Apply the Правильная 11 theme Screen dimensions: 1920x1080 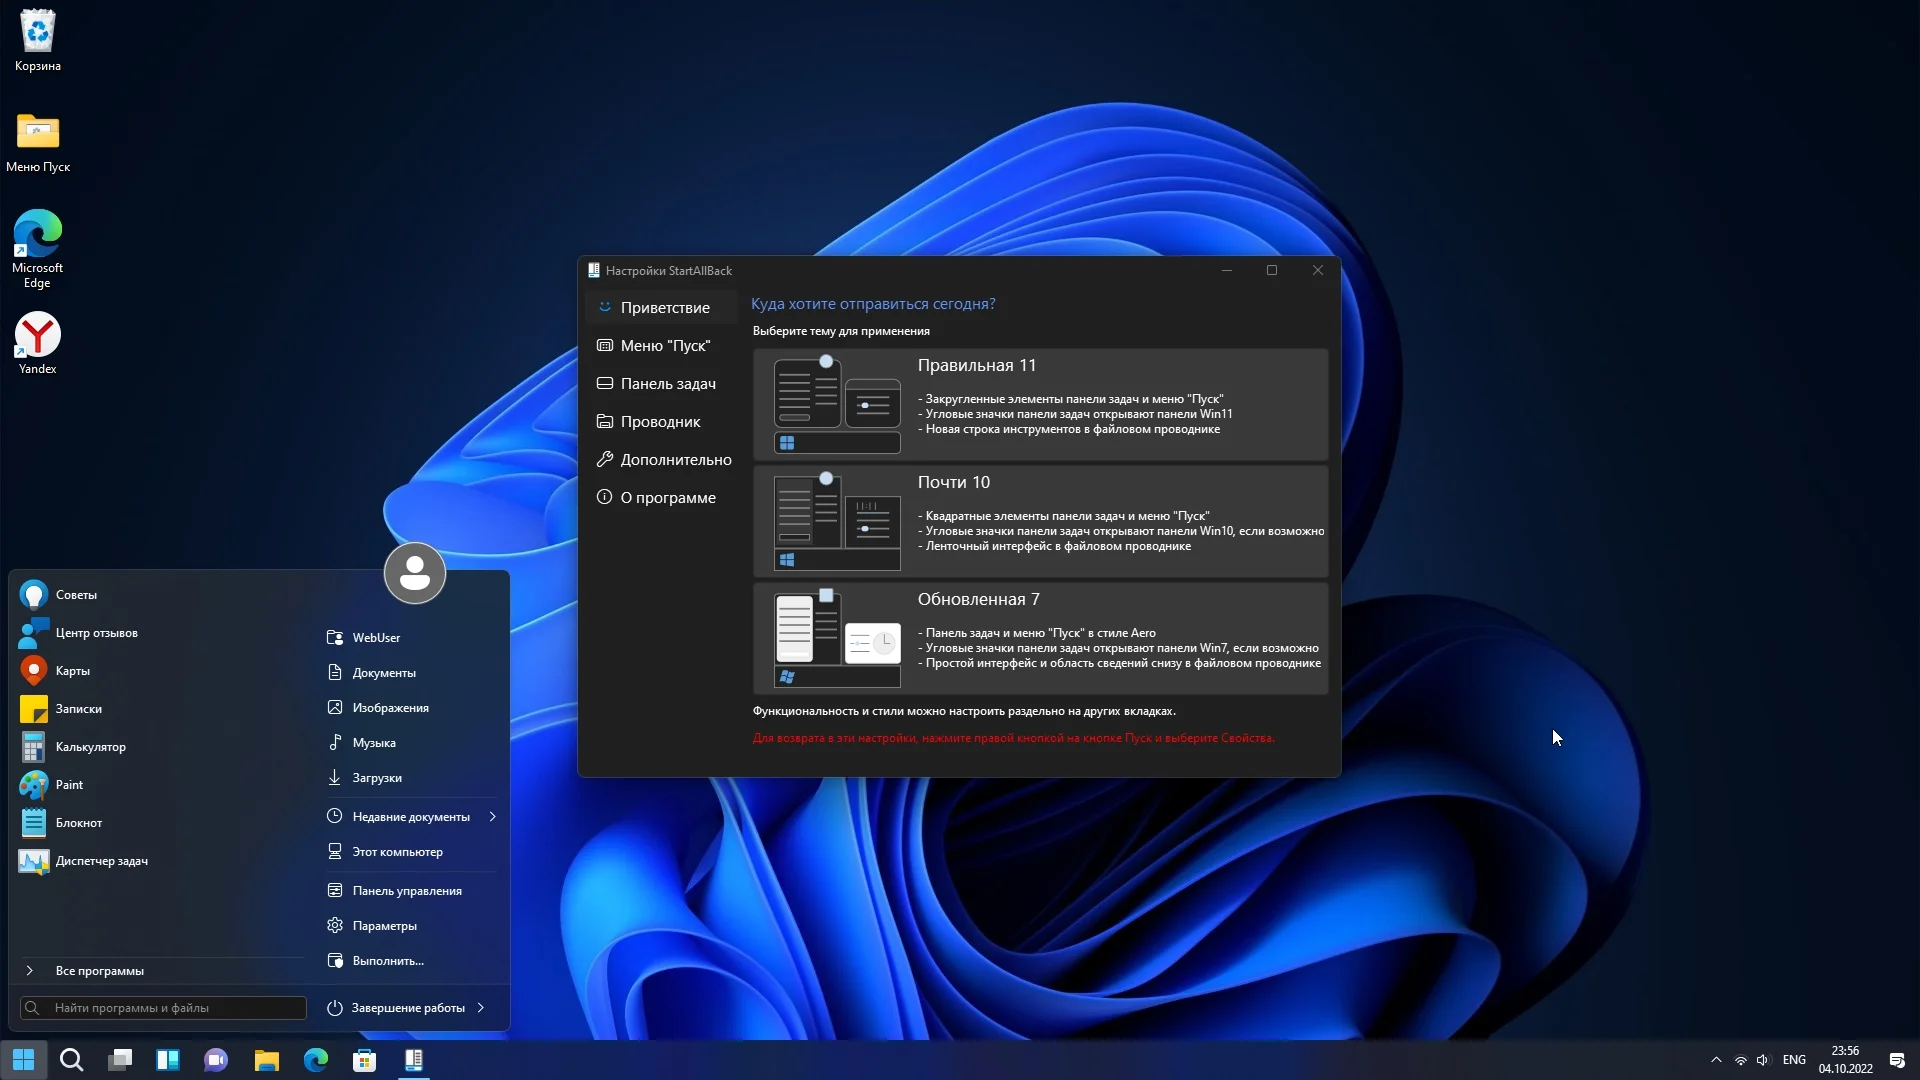coord(1040,404)
